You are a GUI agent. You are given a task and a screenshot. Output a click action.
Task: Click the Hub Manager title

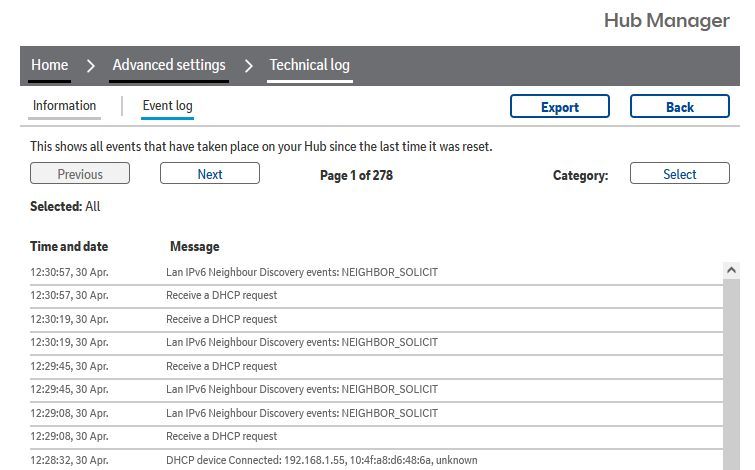pos(666,21)
